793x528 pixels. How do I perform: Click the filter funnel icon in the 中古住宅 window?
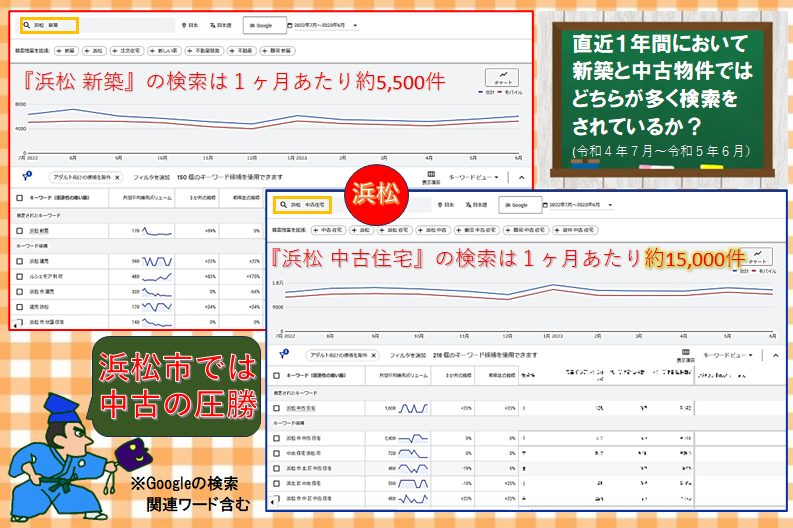(284, 354)
